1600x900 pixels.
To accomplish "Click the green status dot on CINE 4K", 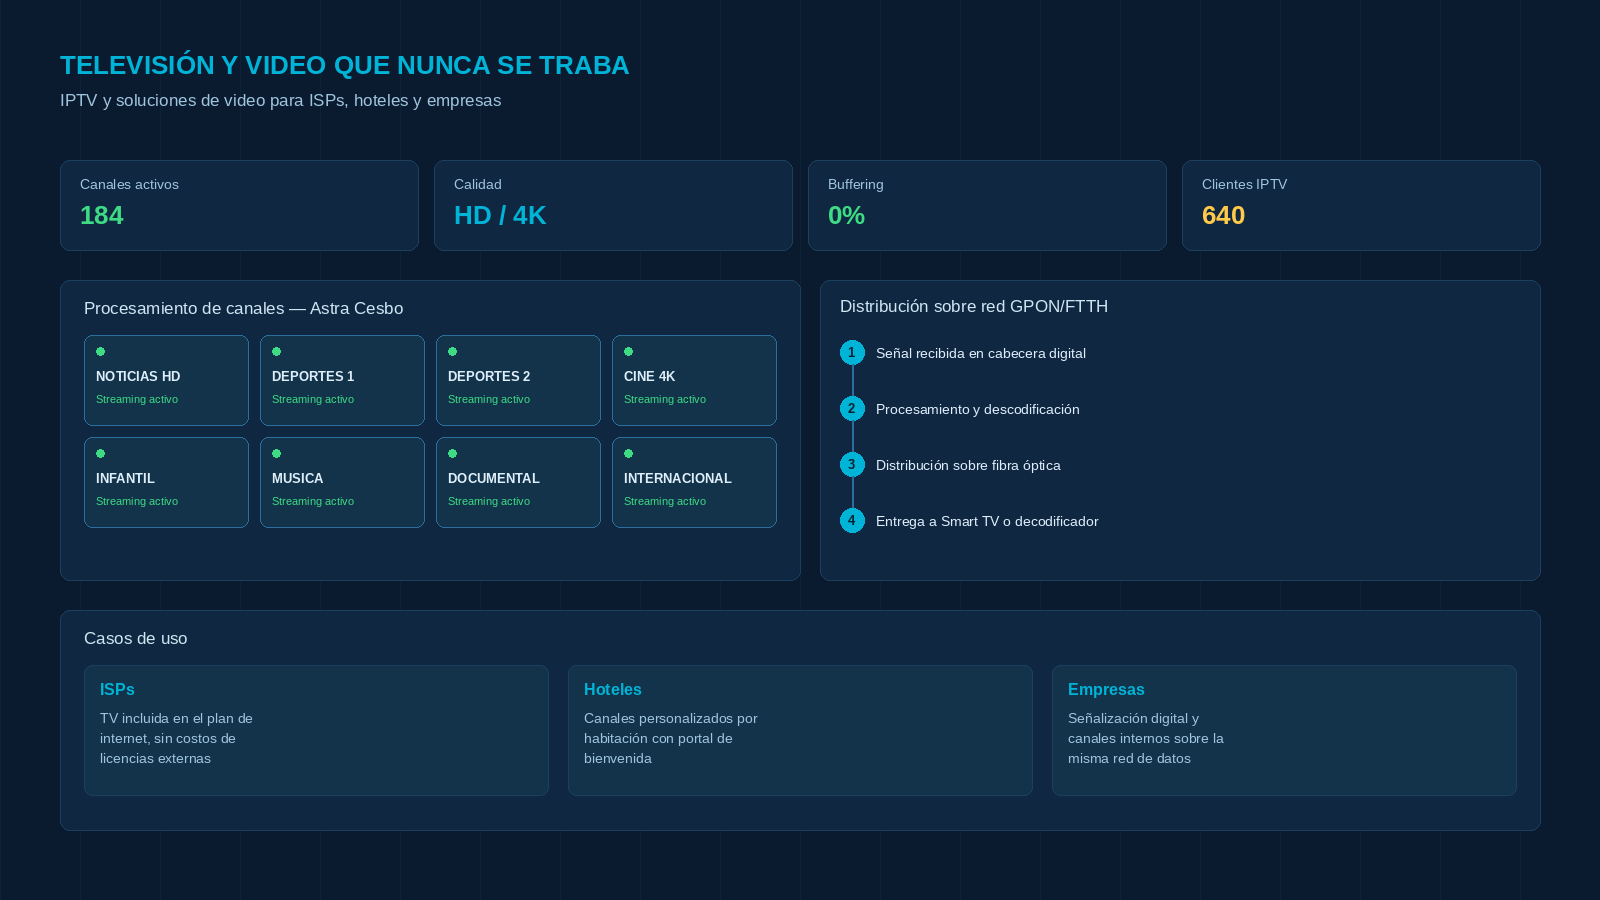I will tap(628, 351).
